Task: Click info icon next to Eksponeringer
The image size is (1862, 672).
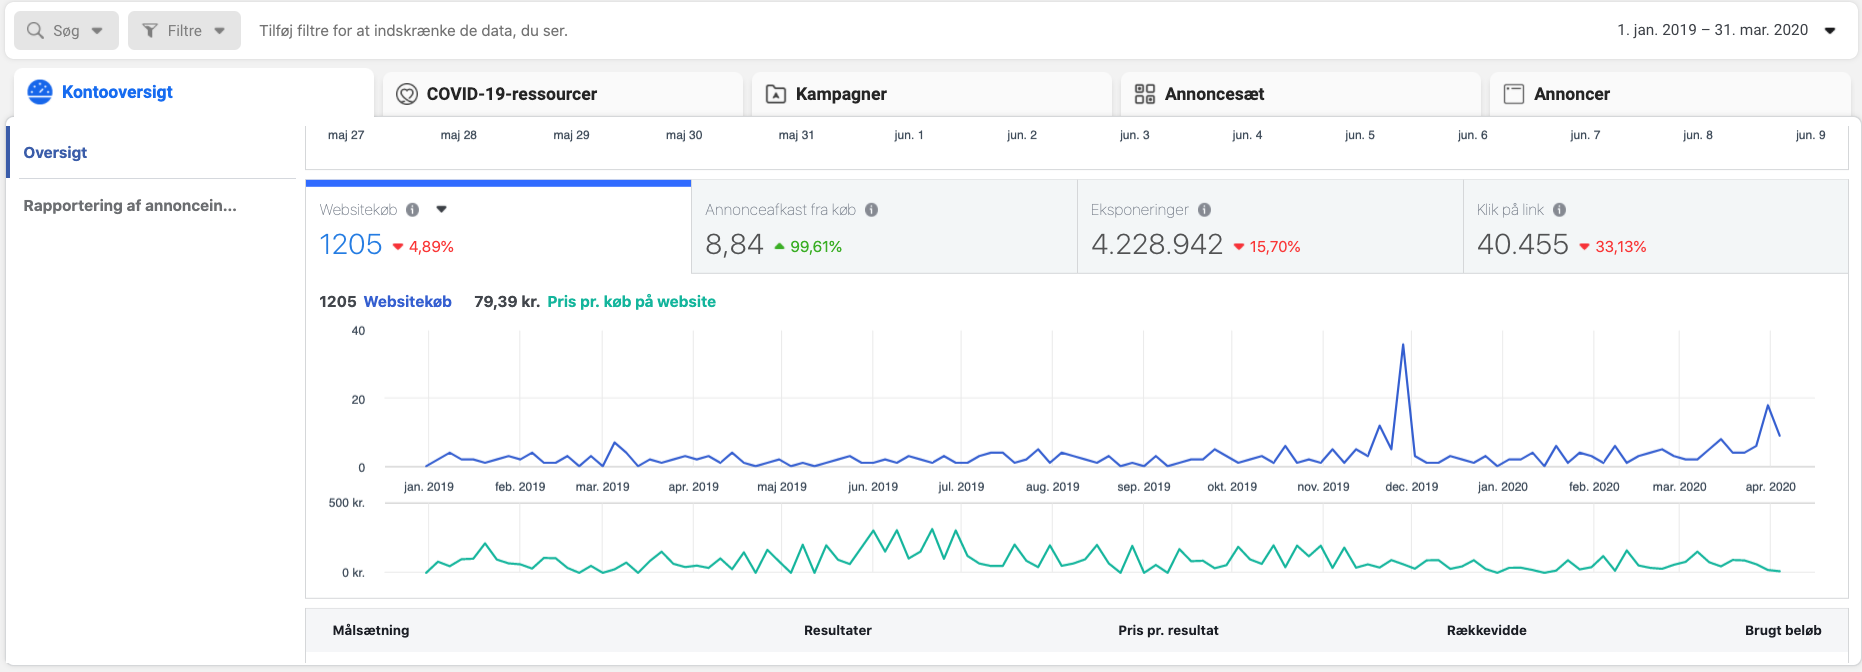Action: pyautogui.click(x=1205, y=210)
